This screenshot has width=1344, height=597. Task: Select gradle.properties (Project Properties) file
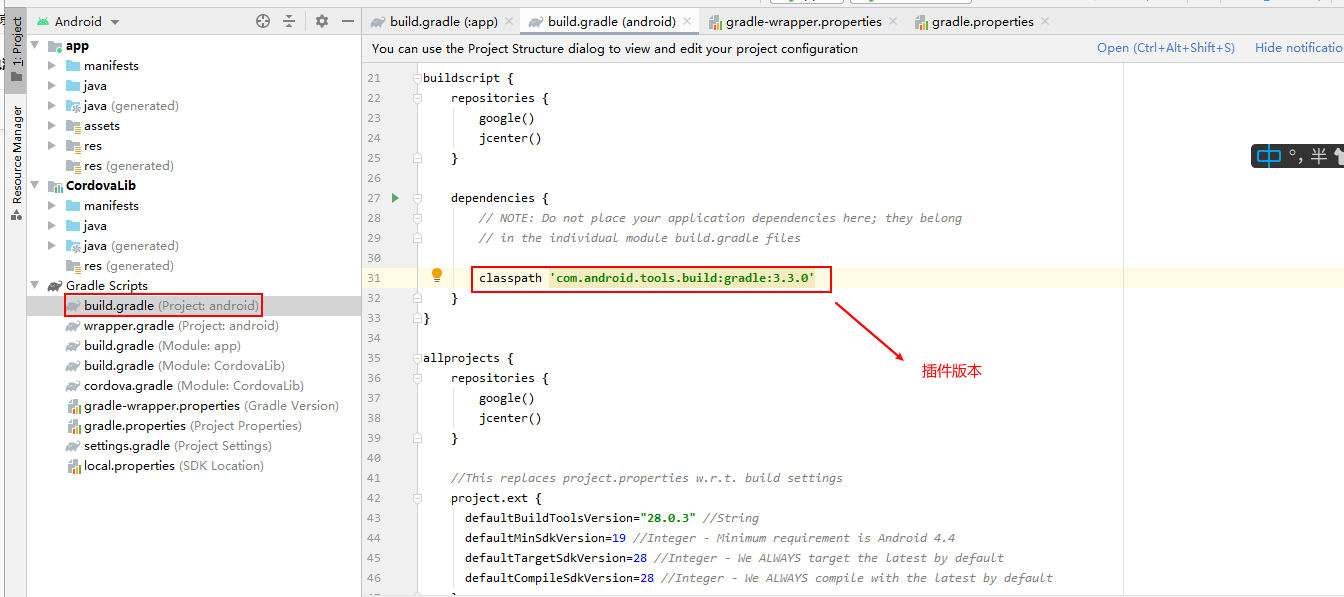point(184,426)
